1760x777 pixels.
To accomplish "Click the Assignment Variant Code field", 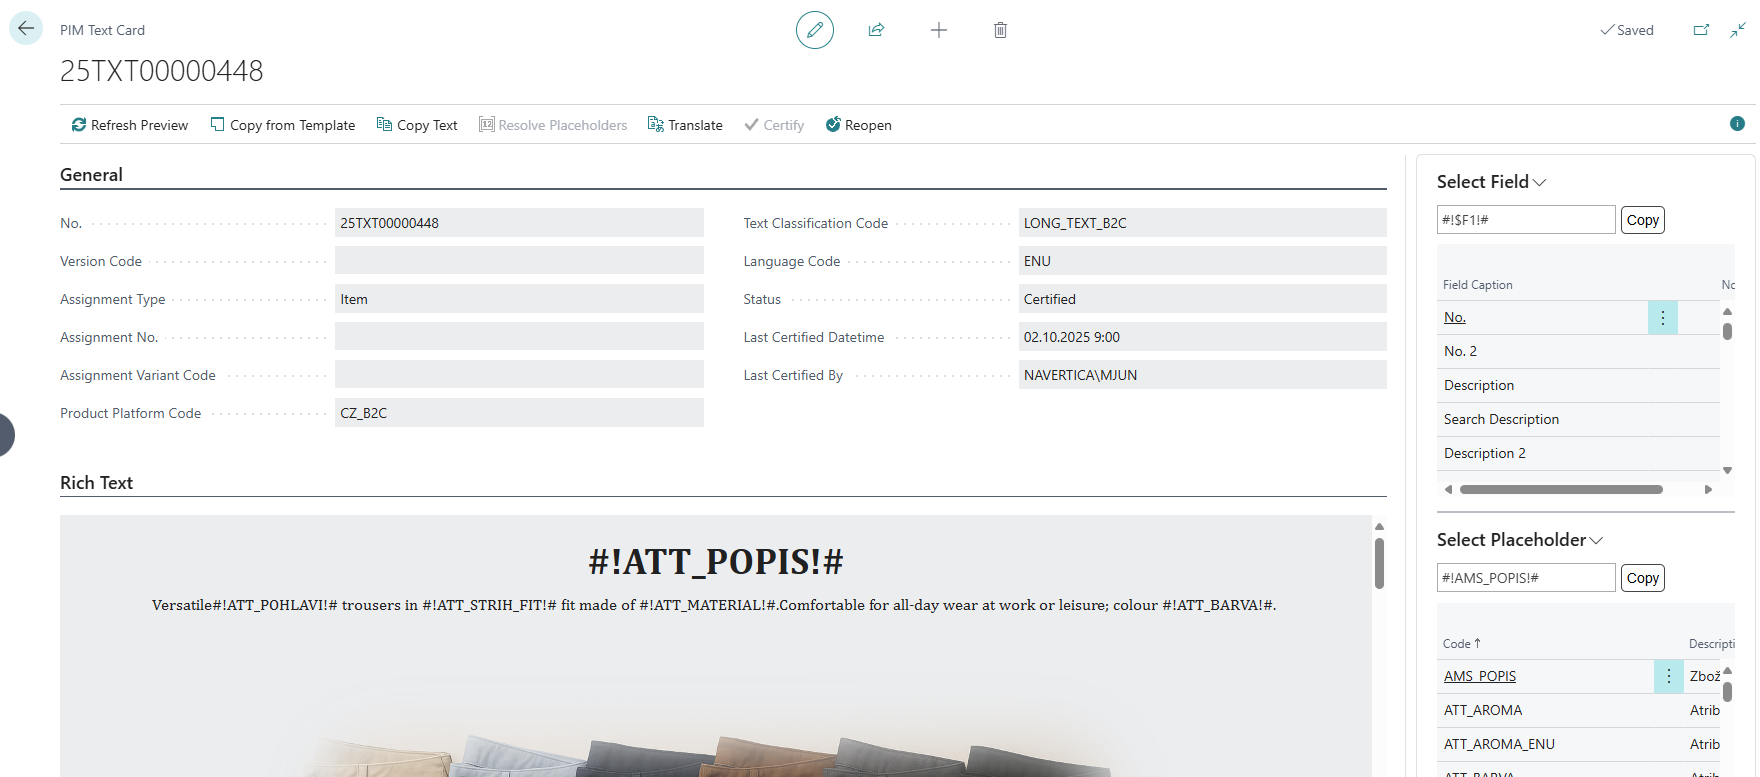I will coord(519,375).
